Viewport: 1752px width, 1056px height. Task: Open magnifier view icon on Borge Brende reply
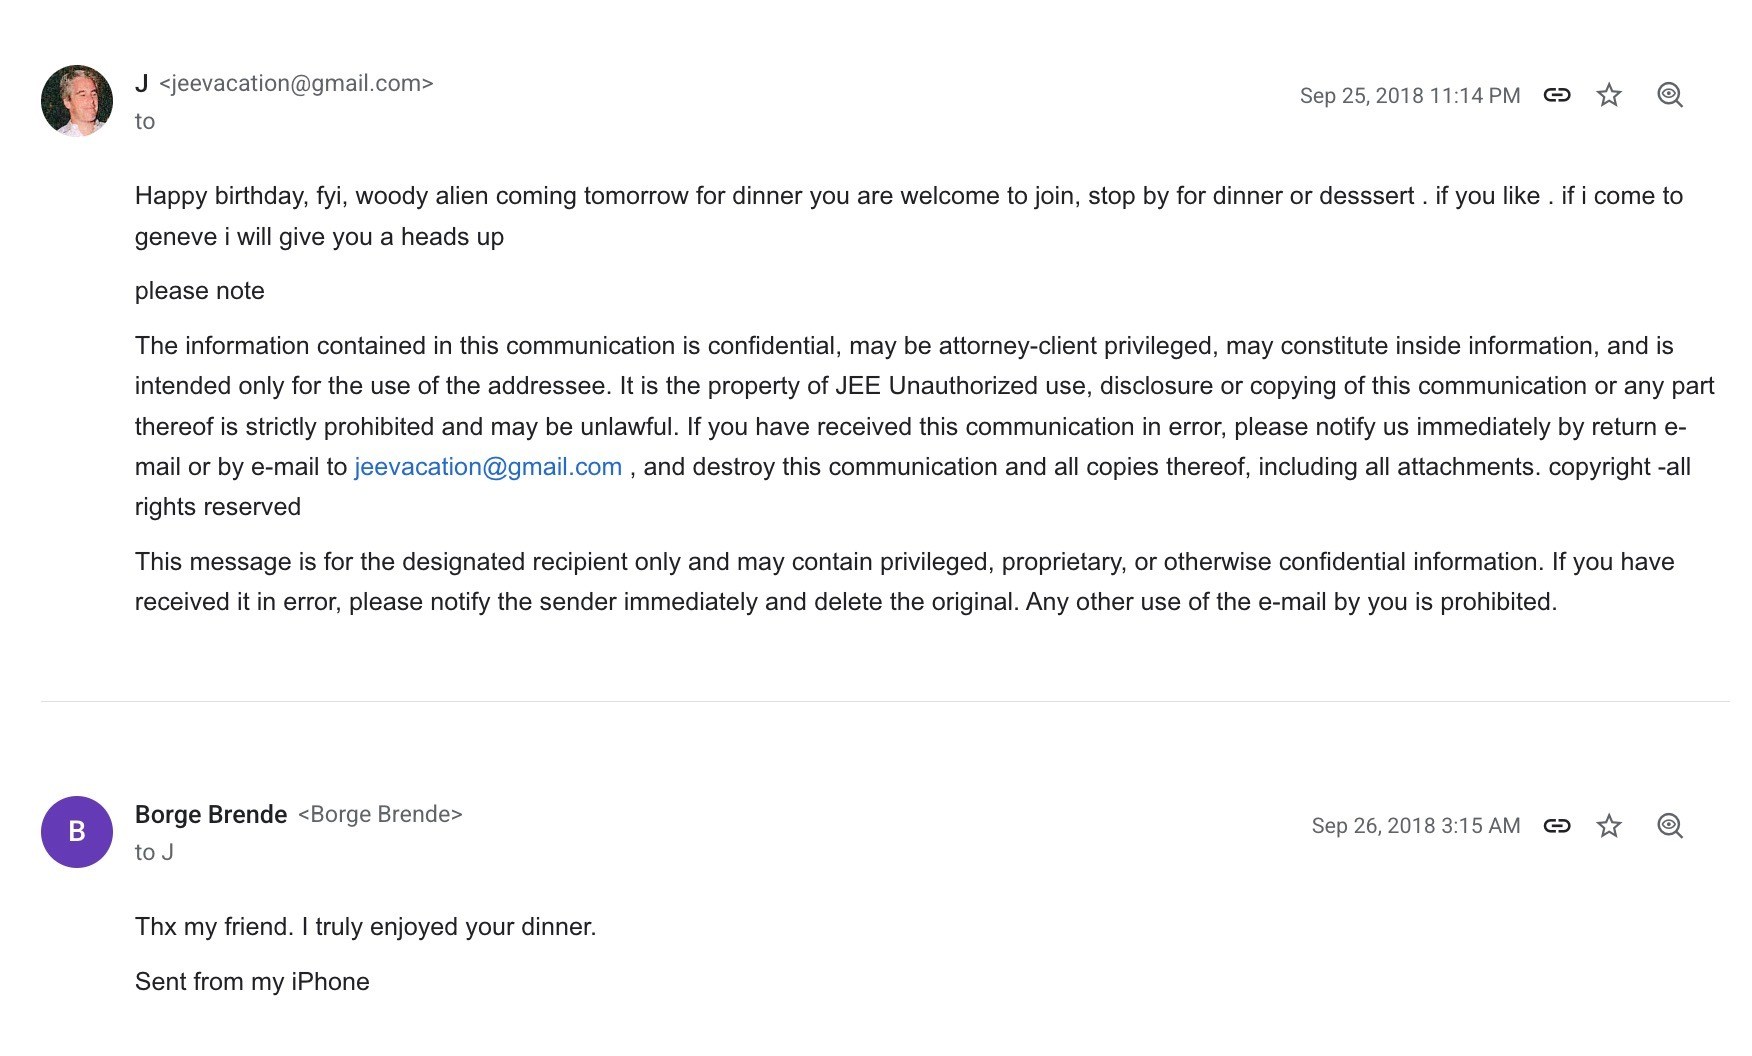(x=1670, y=826)
